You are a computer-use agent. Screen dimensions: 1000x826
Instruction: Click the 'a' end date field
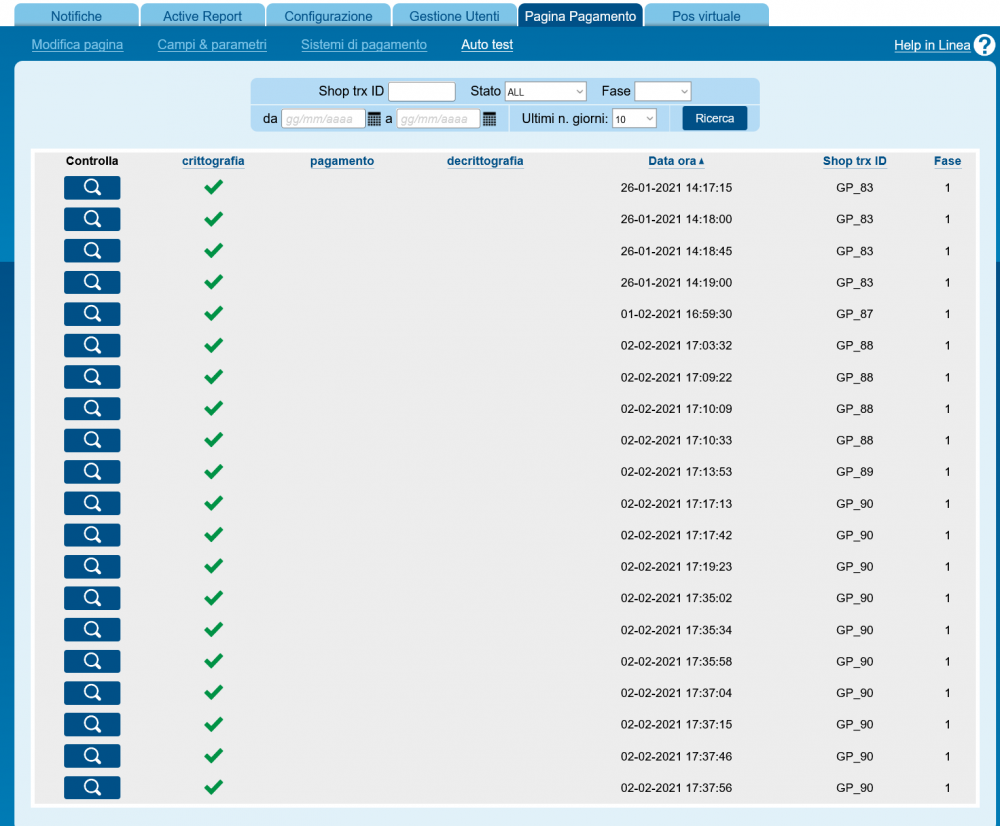click(438, 119)
